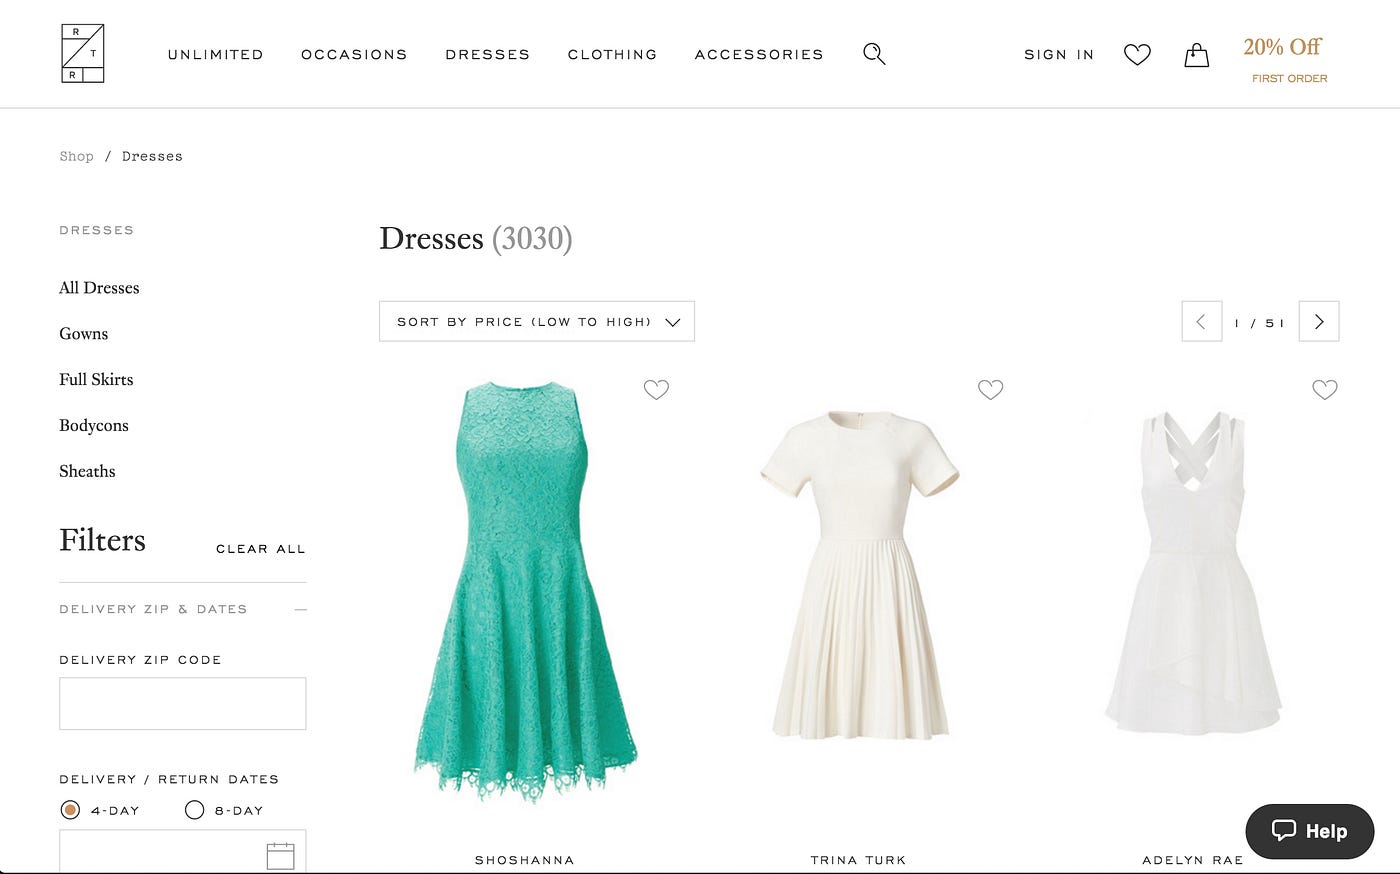Select the 8-DAY rental option
Viewport: 1400px width, 874px height.
click(x=194, y=810)
